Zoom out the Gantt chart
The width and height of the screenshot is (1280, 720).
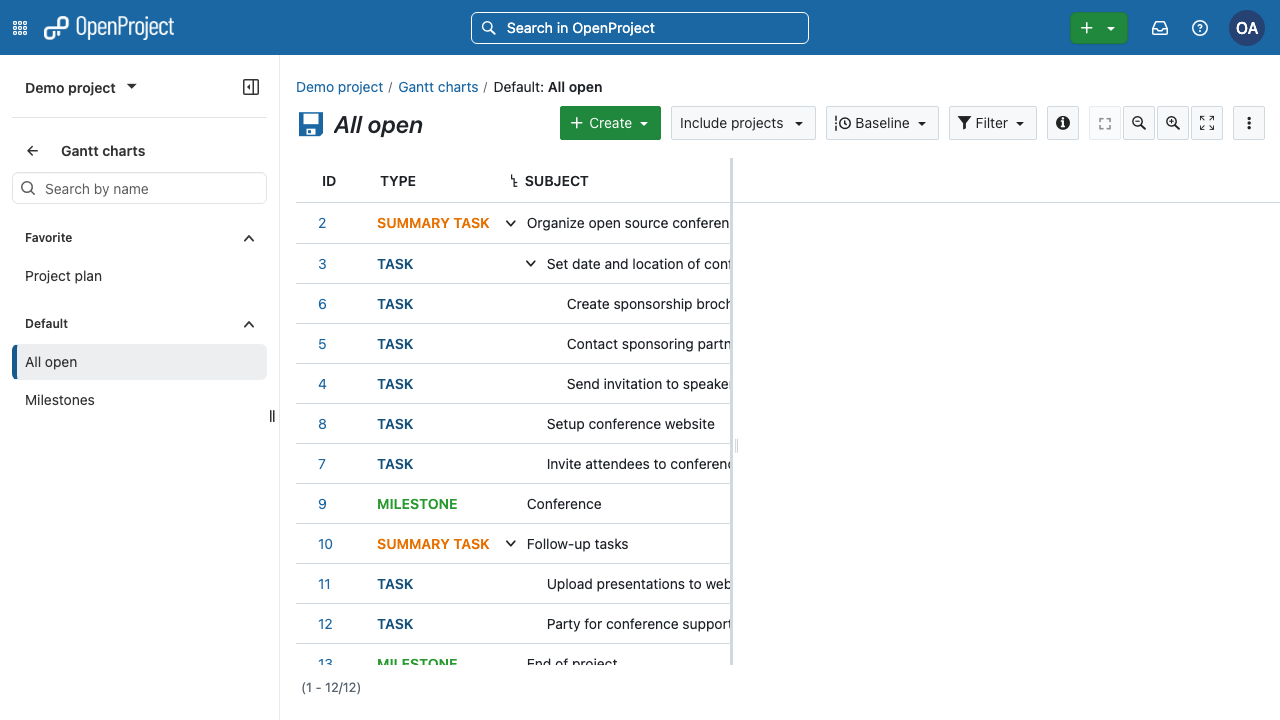1139,123
